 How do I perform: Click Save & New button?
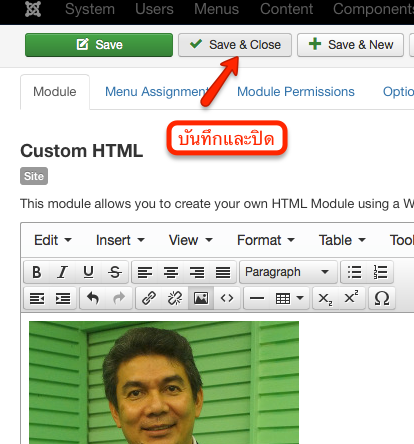click(x=351, y=45)
